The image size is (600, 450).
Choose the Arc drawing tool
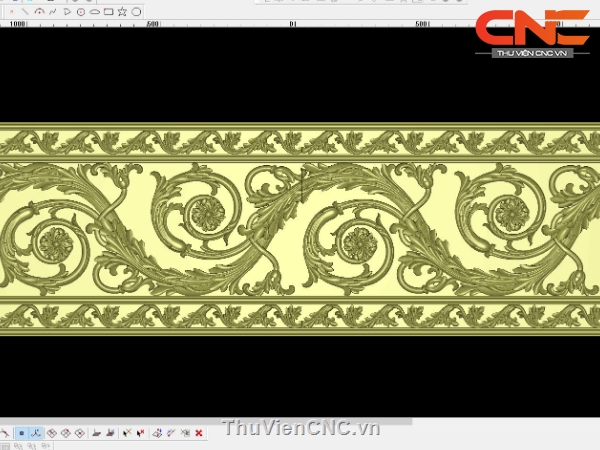(39, 12)
